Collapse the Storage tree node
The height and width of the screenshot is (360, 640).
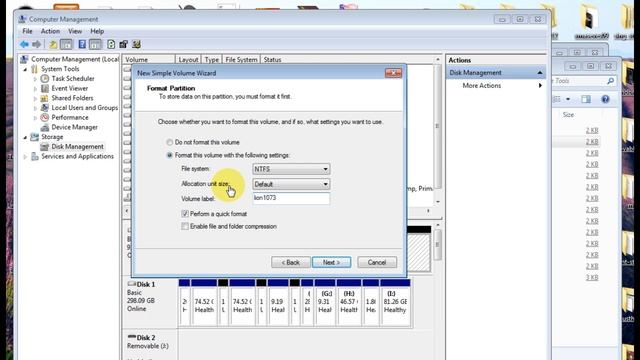click(x=25, y=138)
